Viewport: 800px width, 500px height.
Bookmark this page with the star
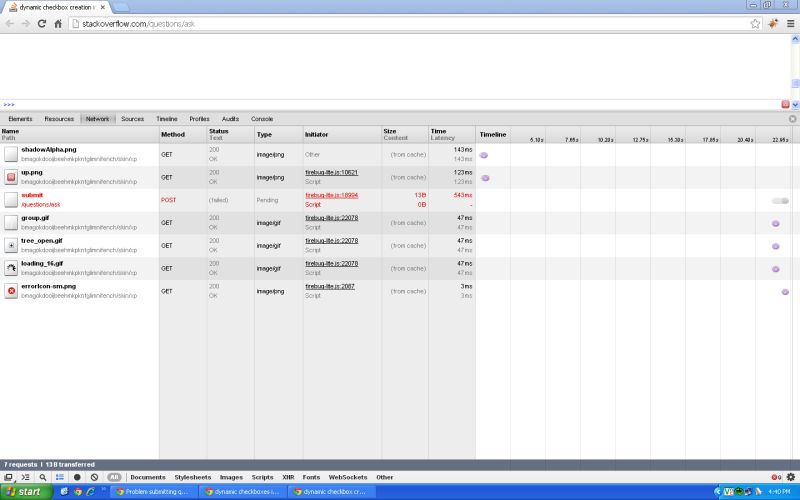click(755, 23)
